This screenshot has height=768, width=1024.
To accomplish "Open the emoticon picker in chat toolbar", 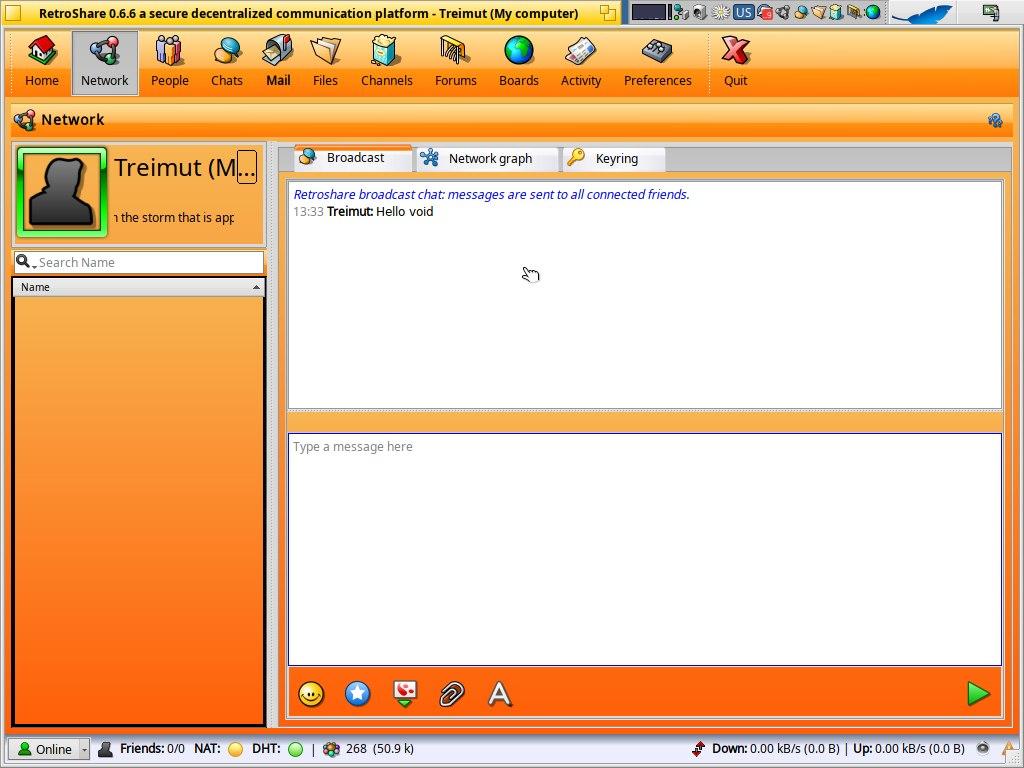I will (311, 694).
